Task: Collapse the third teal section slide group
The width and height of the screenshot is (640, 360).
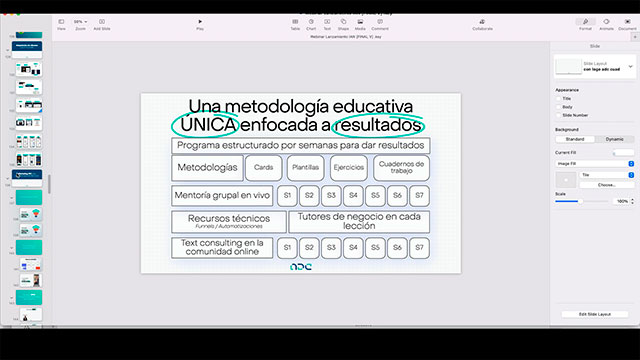Action: [11, 298]
